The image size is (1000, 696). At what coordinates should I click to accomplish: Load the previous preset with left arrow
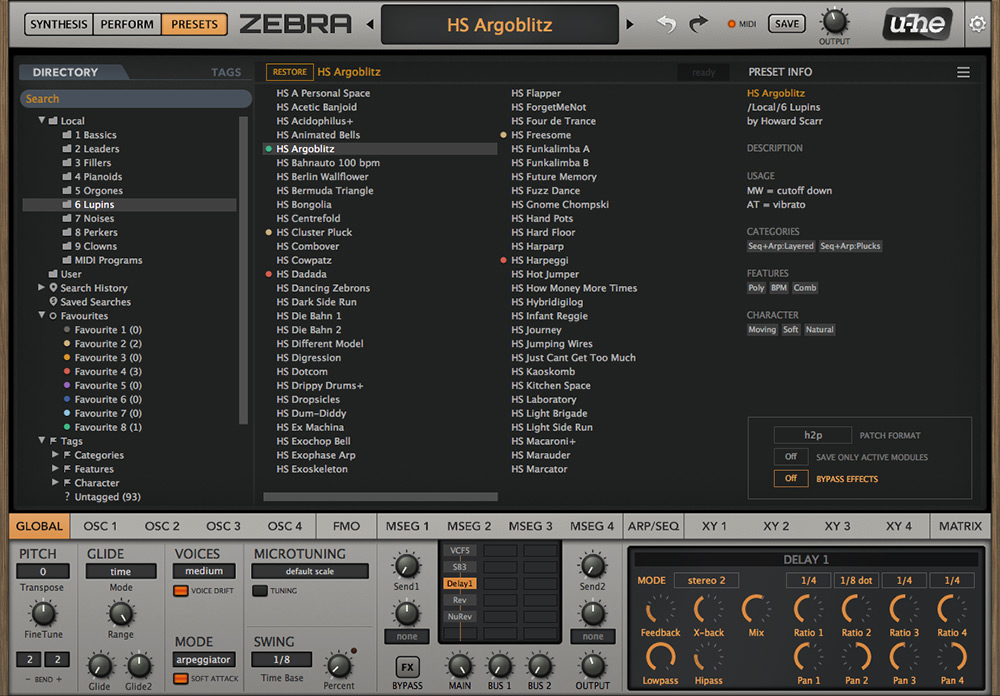point(370,24)
